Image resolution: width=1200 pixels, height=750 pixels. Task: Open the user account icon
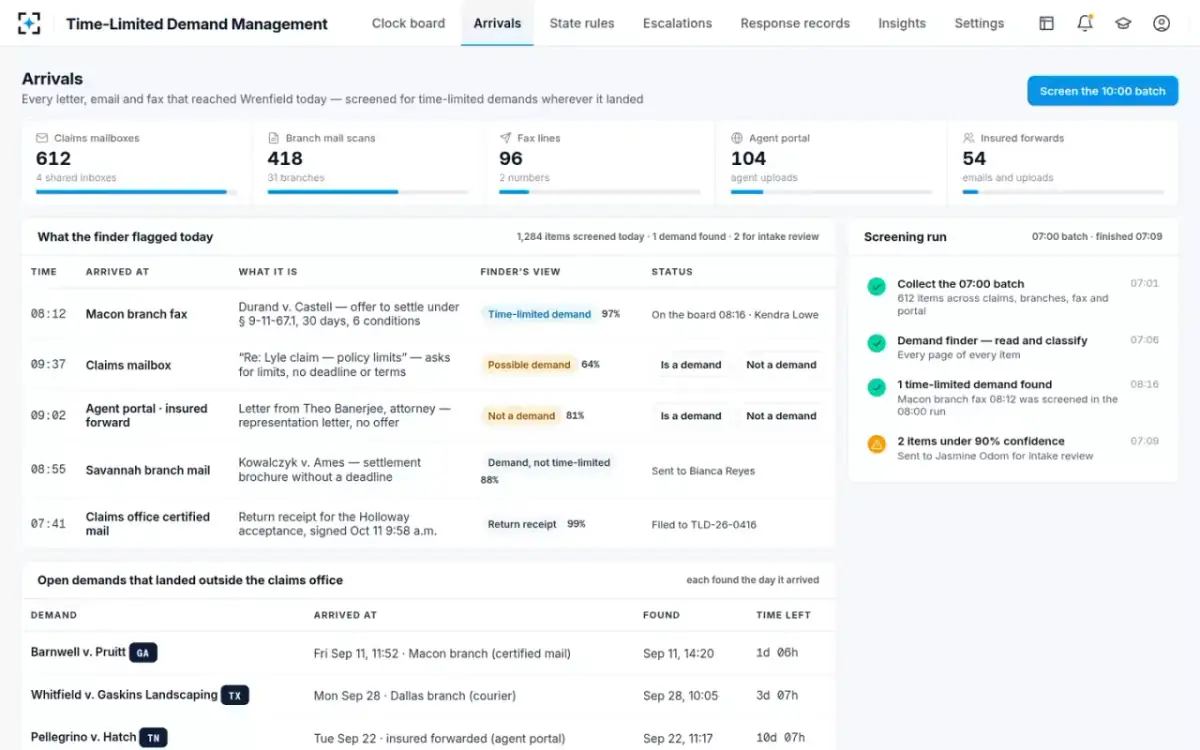tap(1161, 23)
